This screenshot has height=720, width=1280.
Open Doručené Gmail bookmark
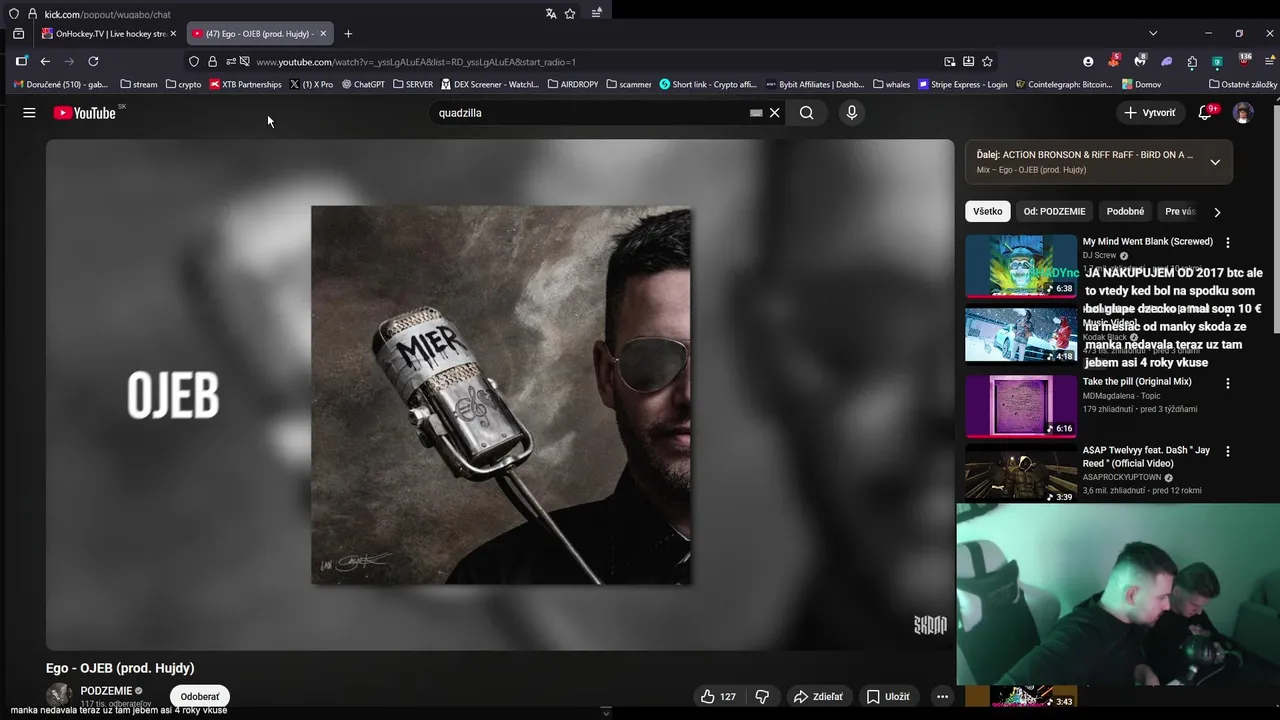[x=61, y=85]
